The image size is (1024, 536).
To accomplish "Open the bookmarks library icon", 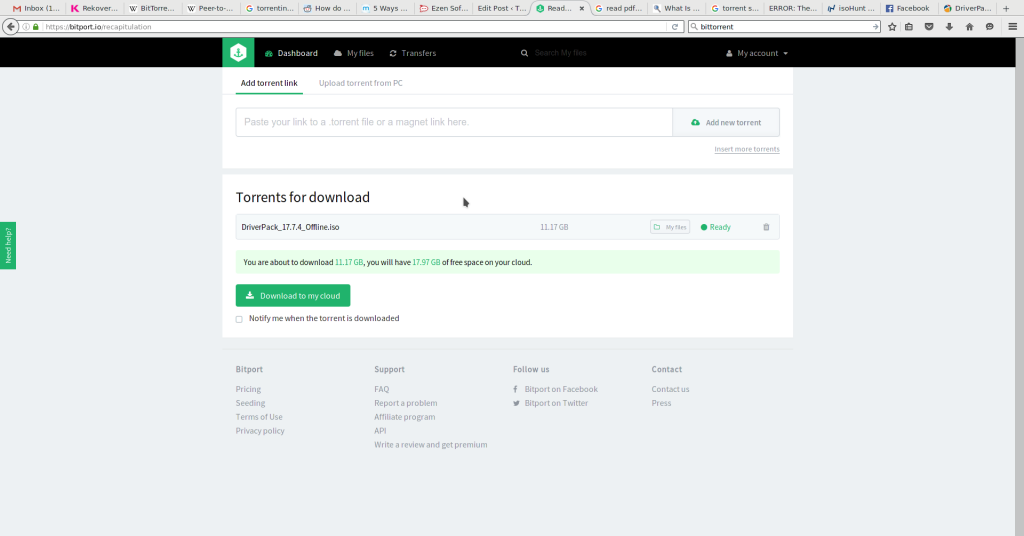I will (x=908, y=27).
